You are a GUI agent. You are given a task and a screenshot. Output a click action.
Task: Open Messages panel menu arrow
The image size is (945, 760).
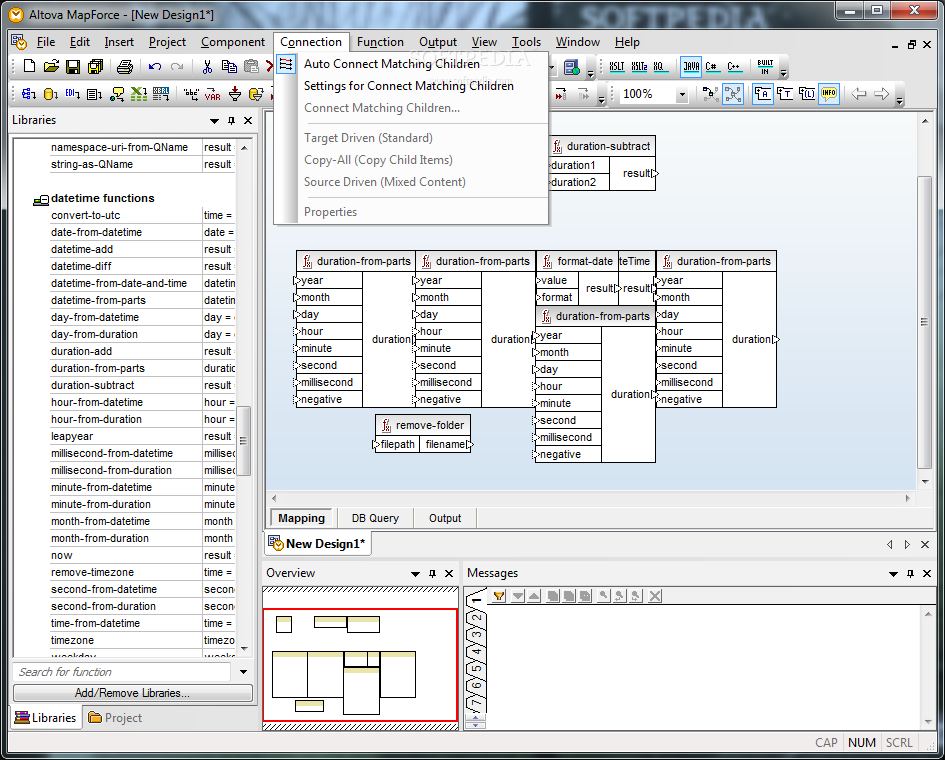point(894,574)
